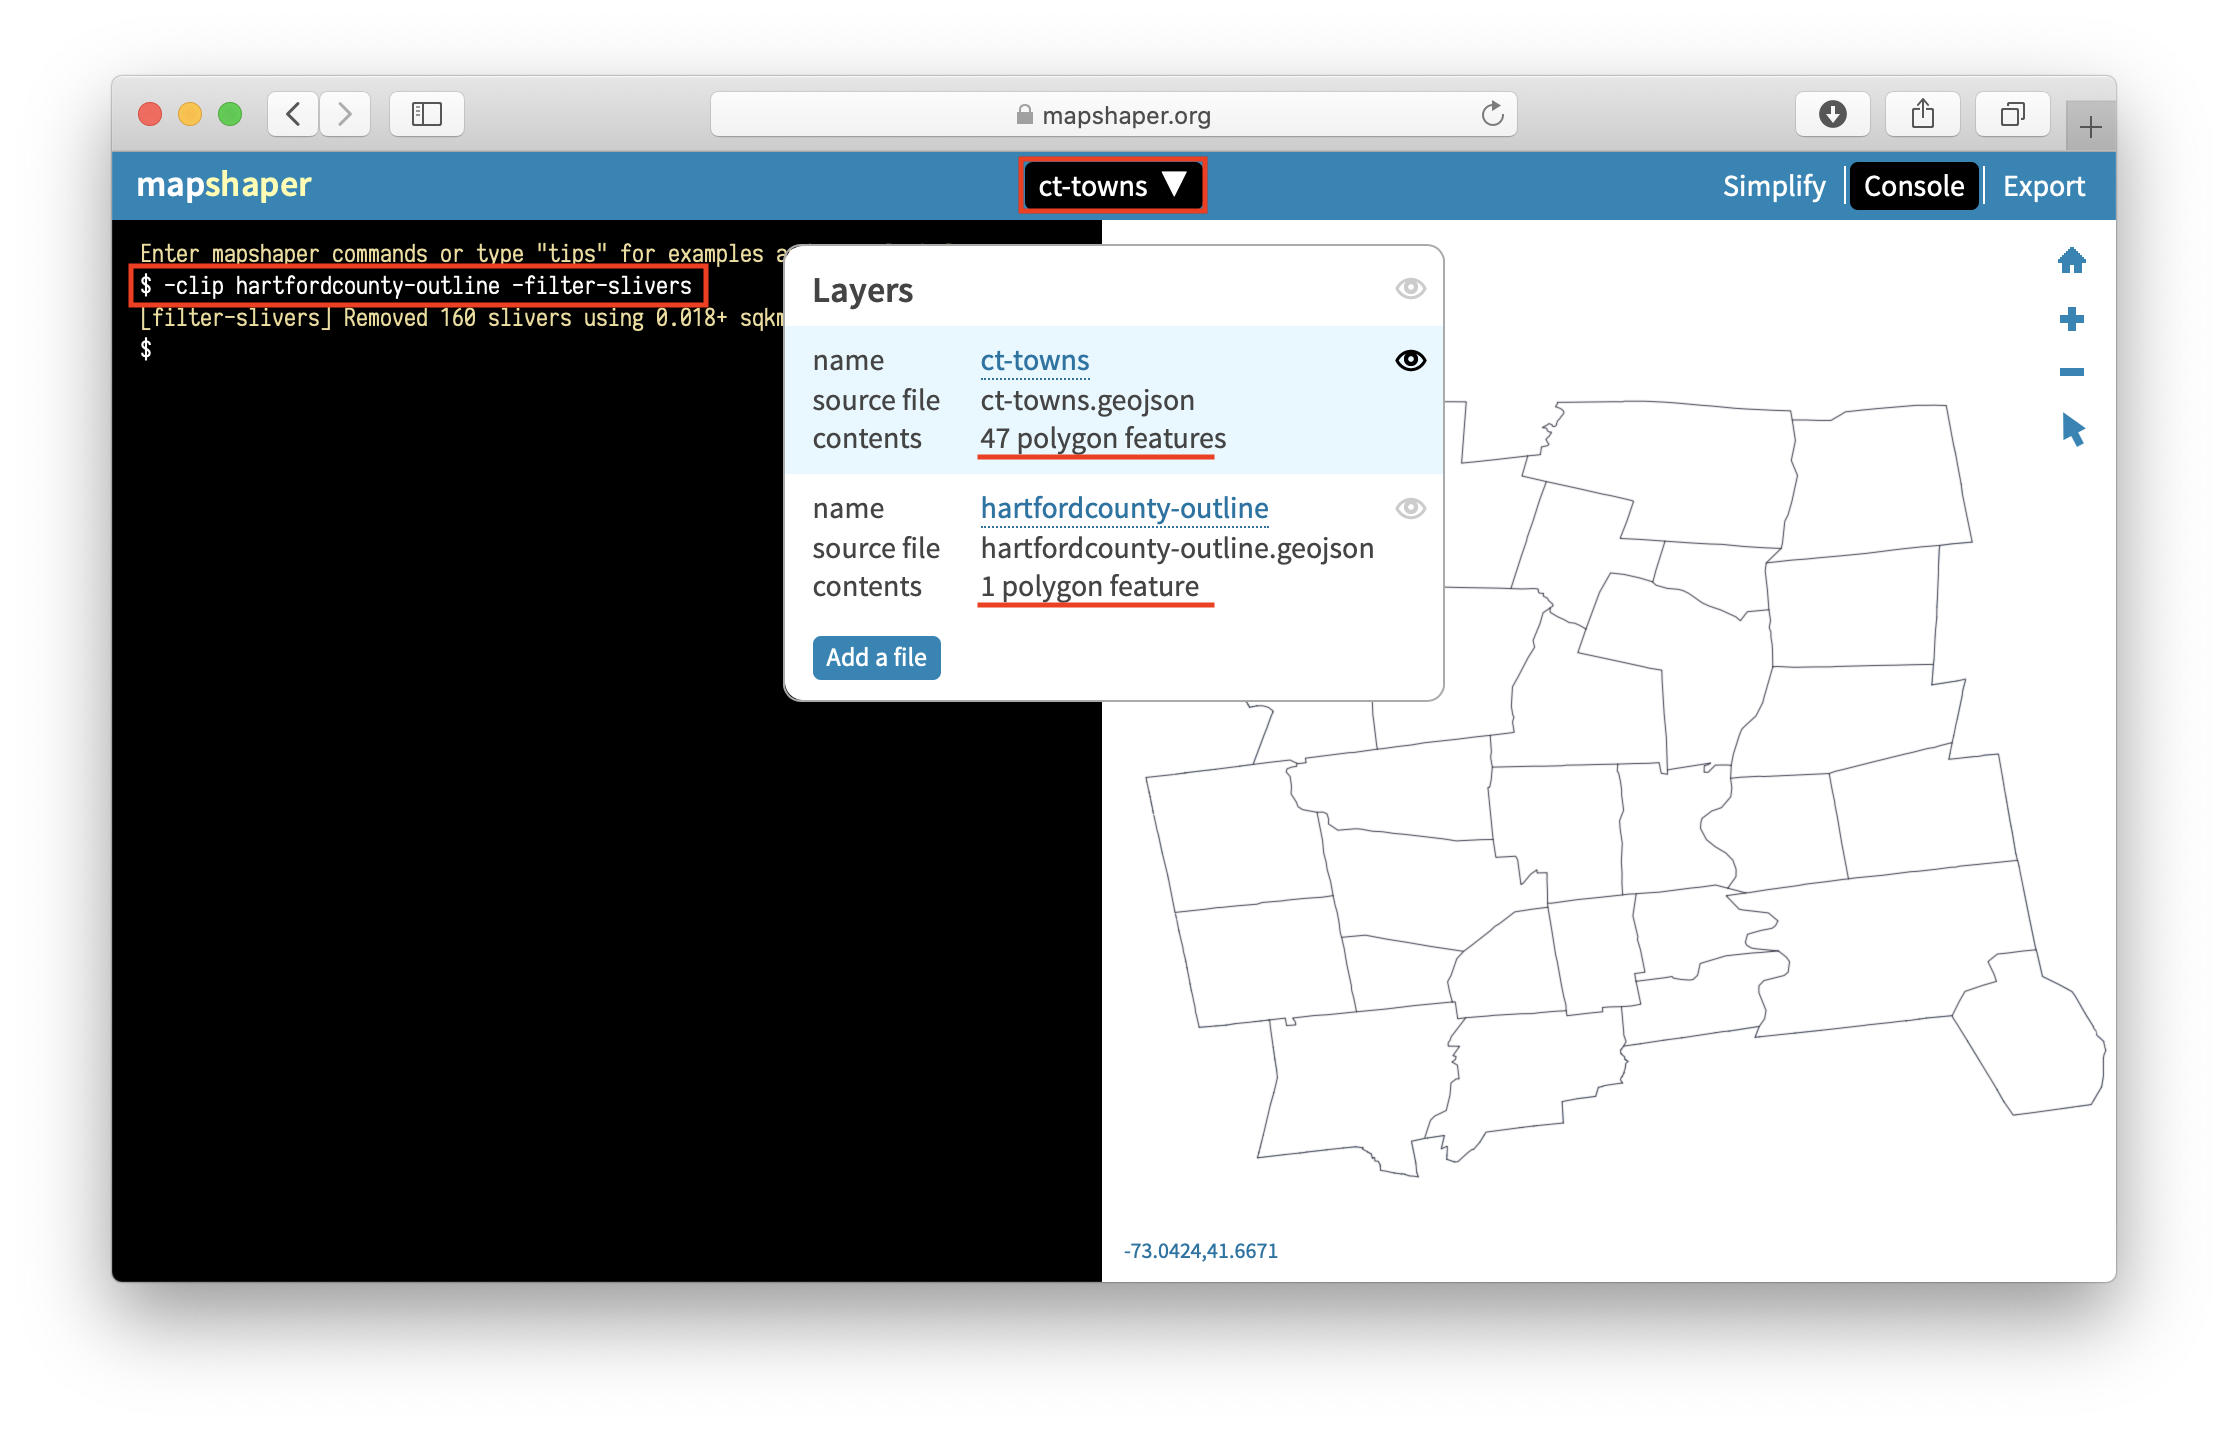Viewport: 2228px width, 1430px height.
Task: Click the '47 polygon features' text
Action: (x=1103, y=439)
